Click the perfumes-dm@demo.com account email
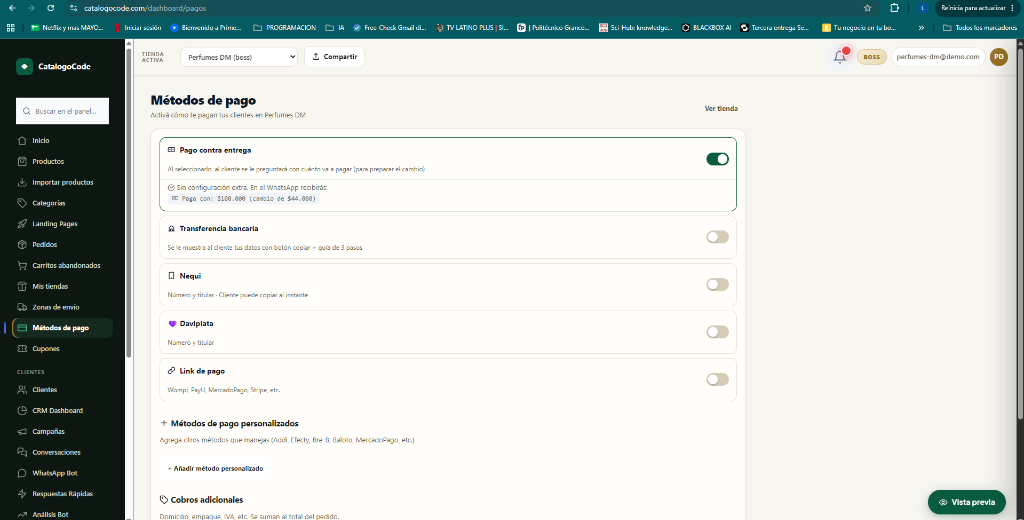This screenshot has width=1024, height=520. click(938, 57)
